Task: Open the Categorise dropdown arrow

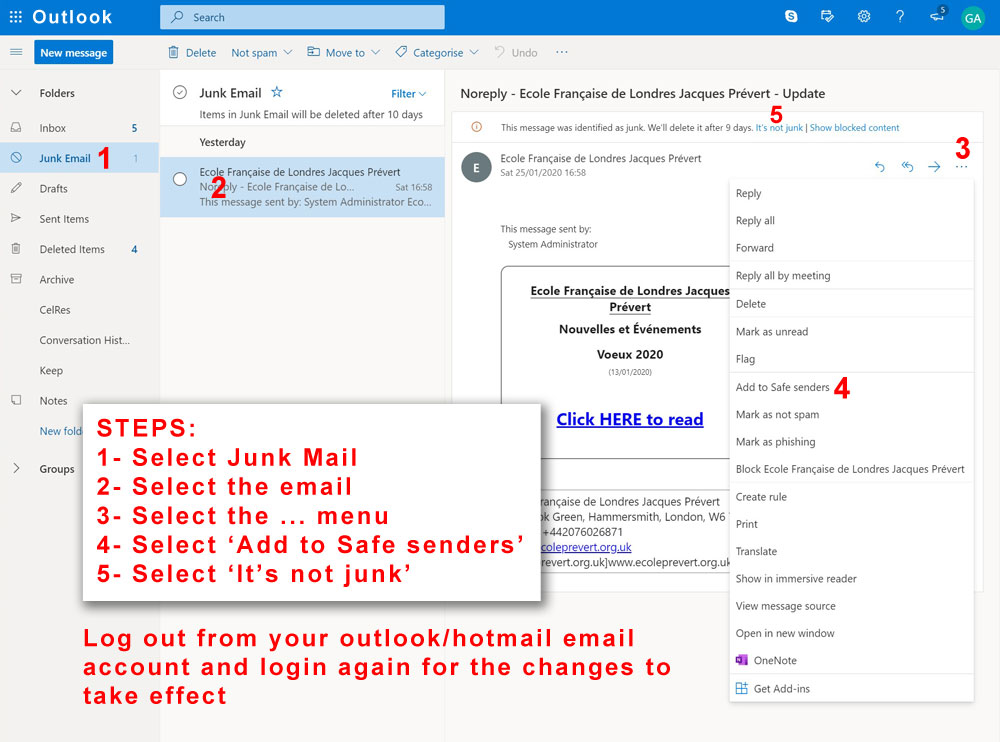Action: (x=474, y=52)
